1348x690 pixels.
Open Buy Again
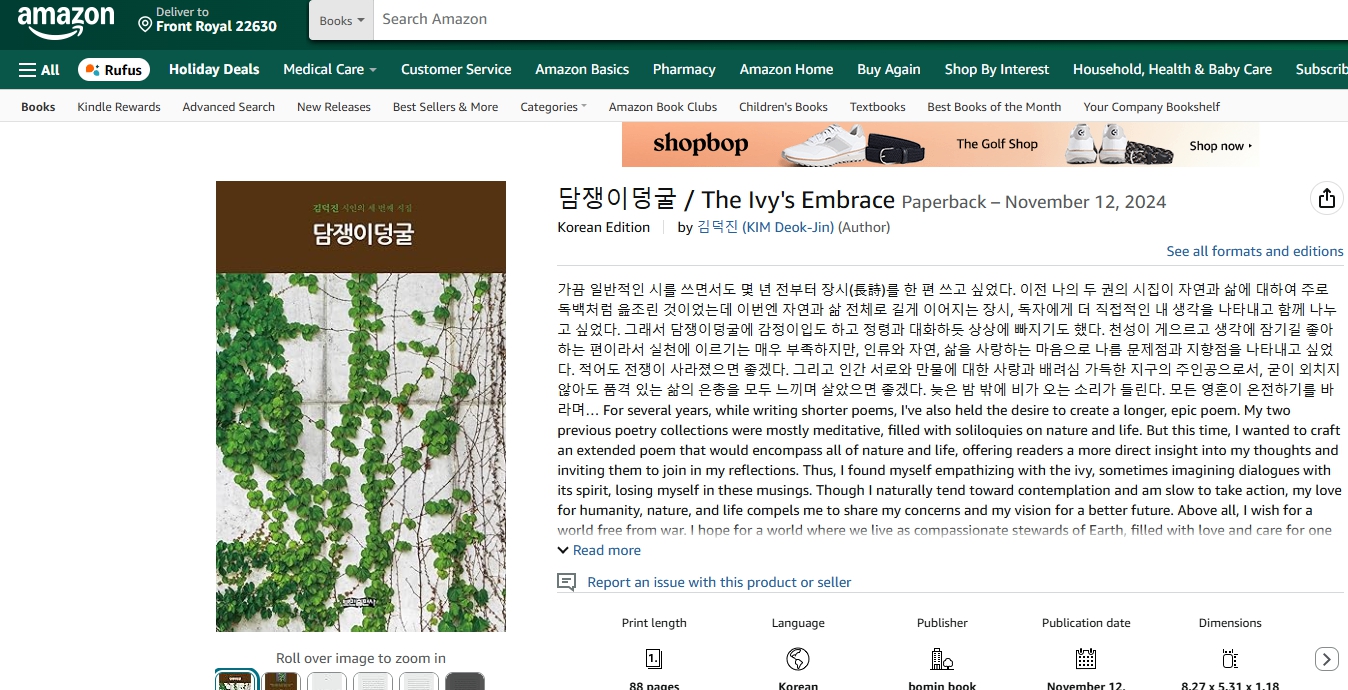click(x=889, y=69)
